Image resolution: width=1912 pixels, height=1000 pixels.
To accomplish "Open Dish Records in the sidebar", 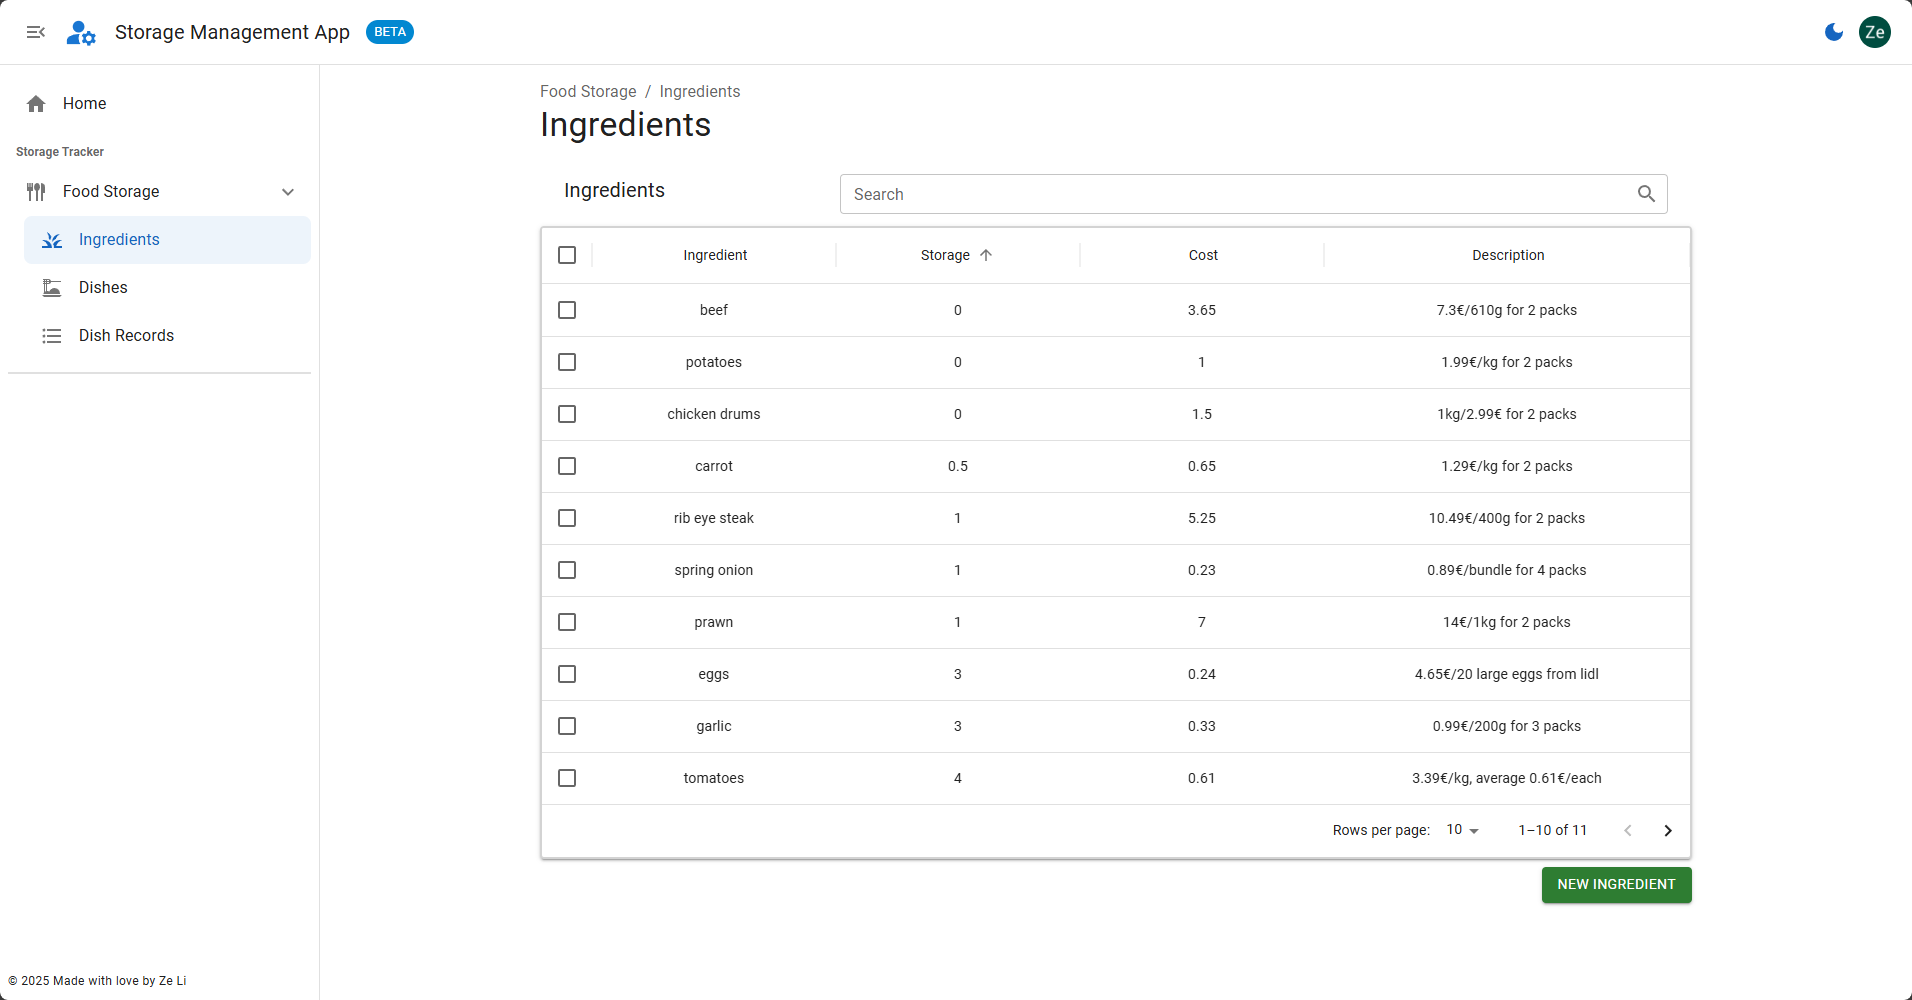I will (126, 336).
